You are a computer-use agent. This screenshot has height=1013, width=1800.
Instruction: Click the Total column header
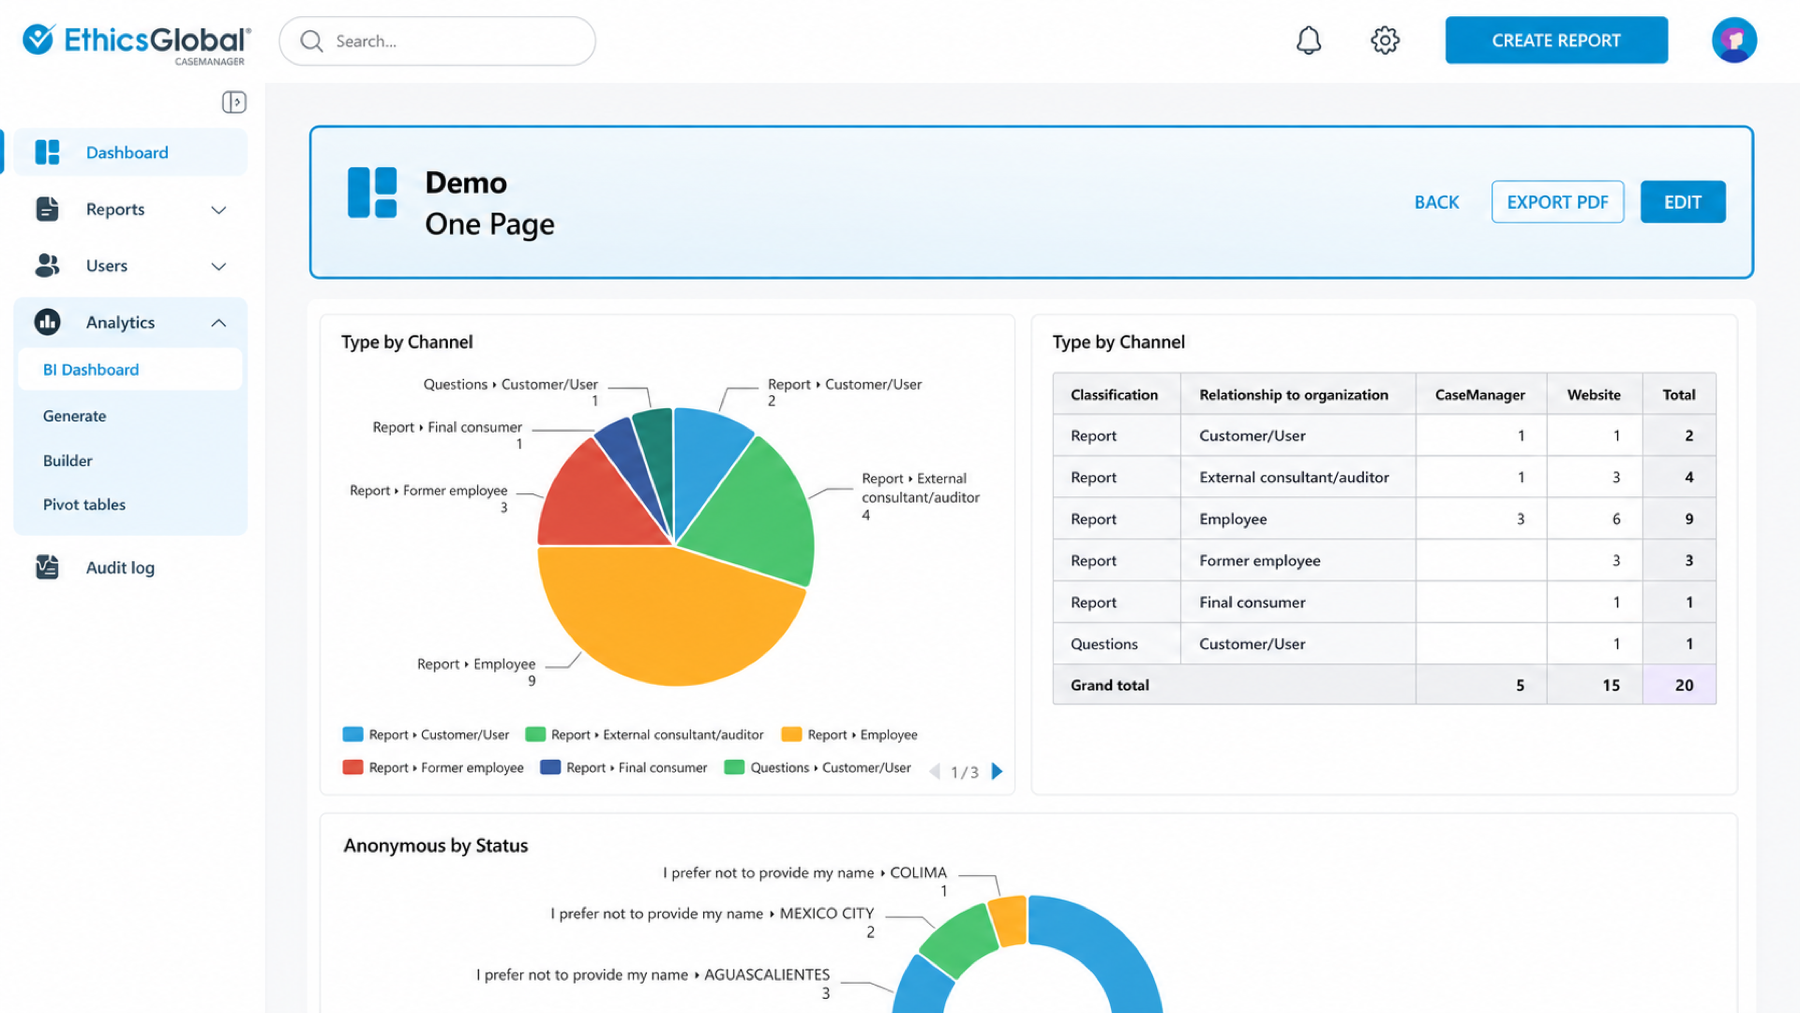point(1678,395)
